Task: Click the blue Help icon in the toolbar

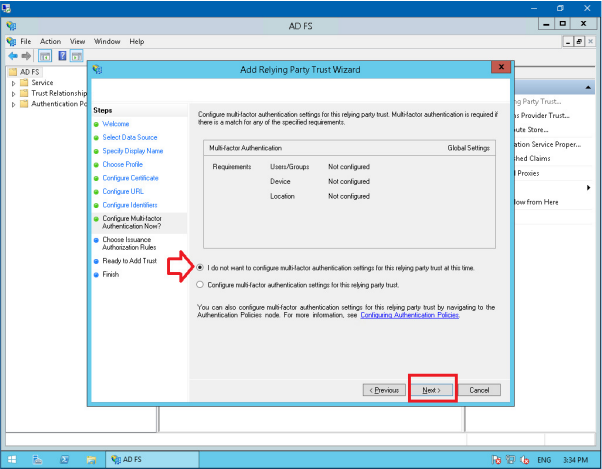Action: [x=62, y=56]
